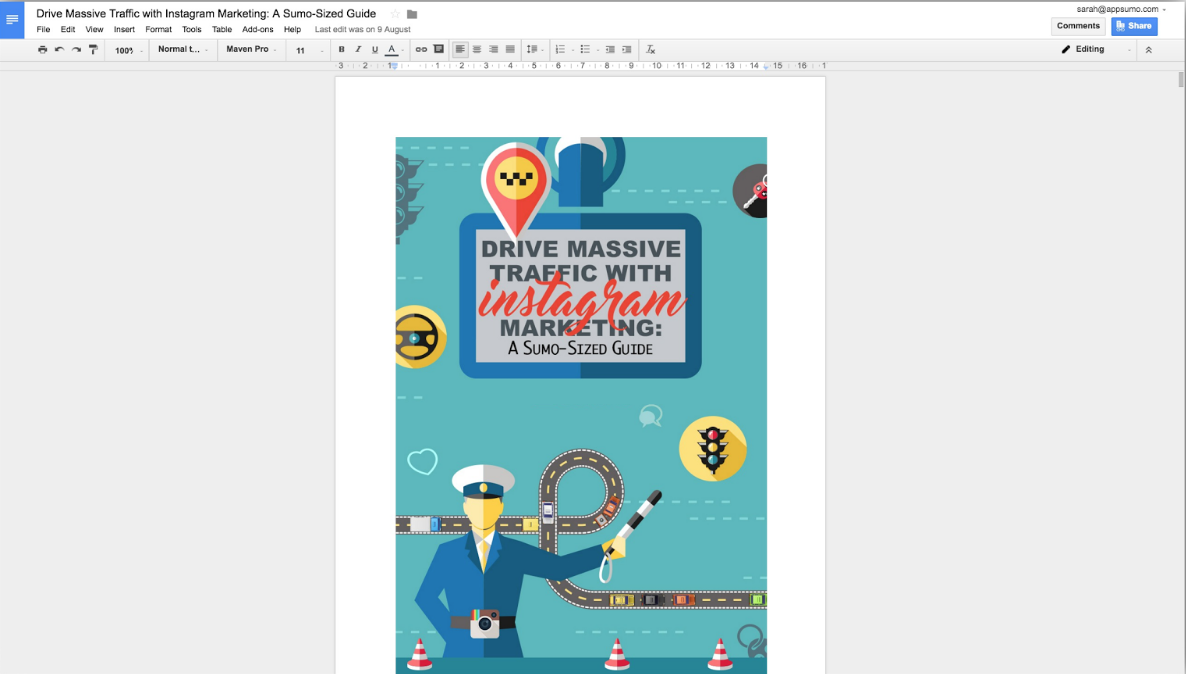Screen dimensions: 1186x674
Task: Open the Docs home icon
Action: click(x=12, y=20)
